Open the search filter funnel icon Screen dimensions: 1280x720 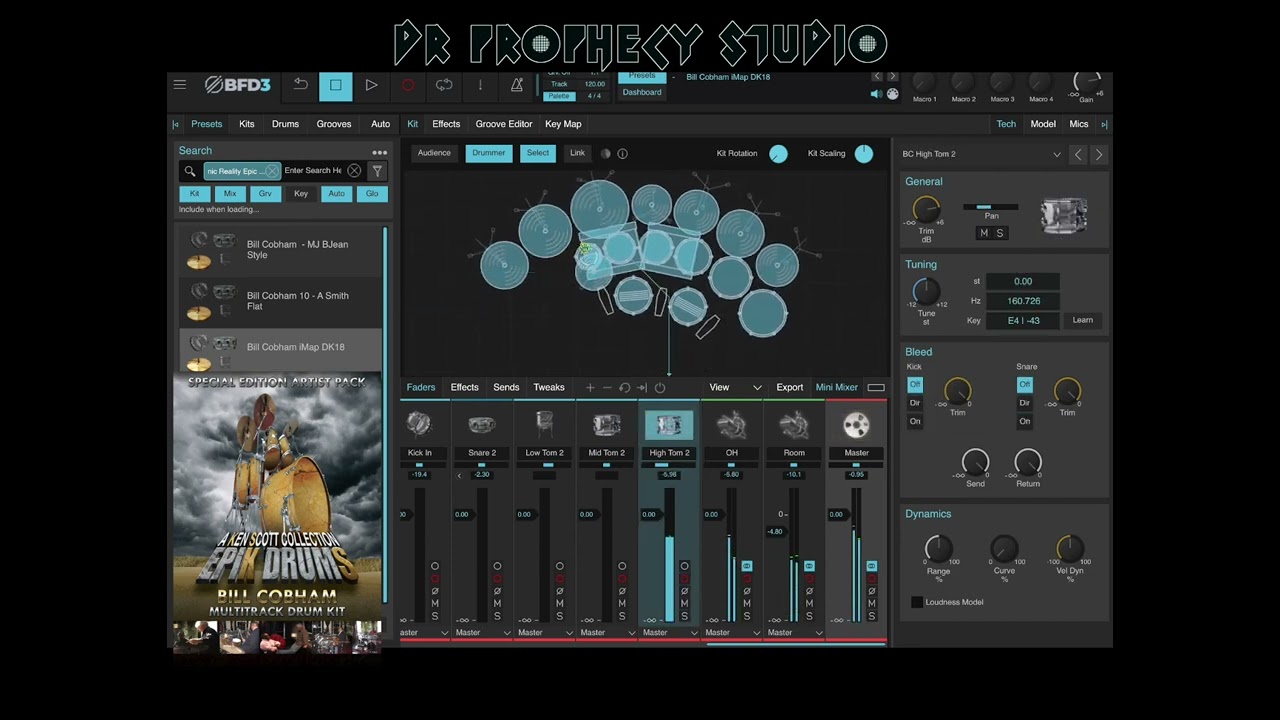[x=377, y=171]
